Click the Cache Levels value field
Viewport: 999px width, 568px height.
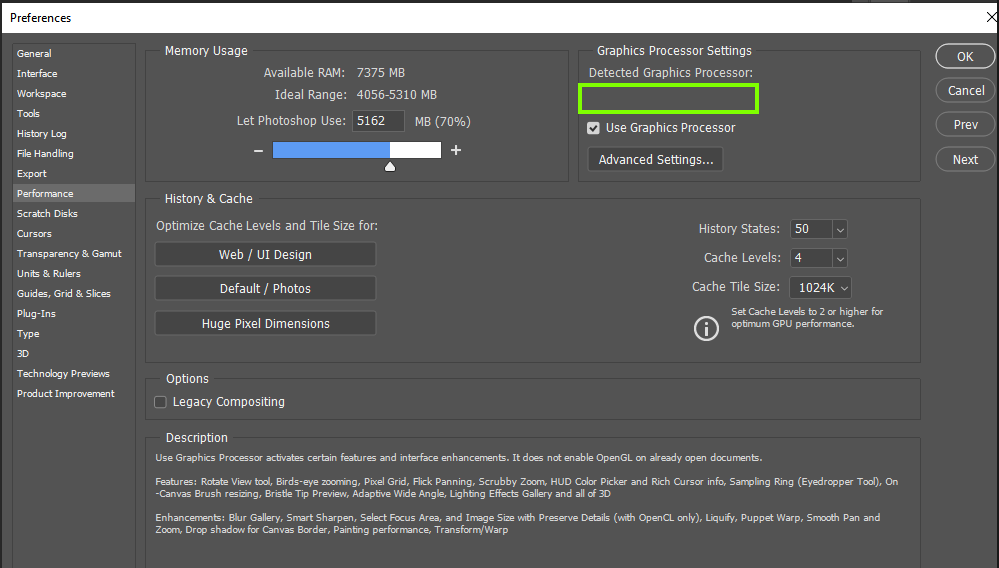tap(811, 259)
